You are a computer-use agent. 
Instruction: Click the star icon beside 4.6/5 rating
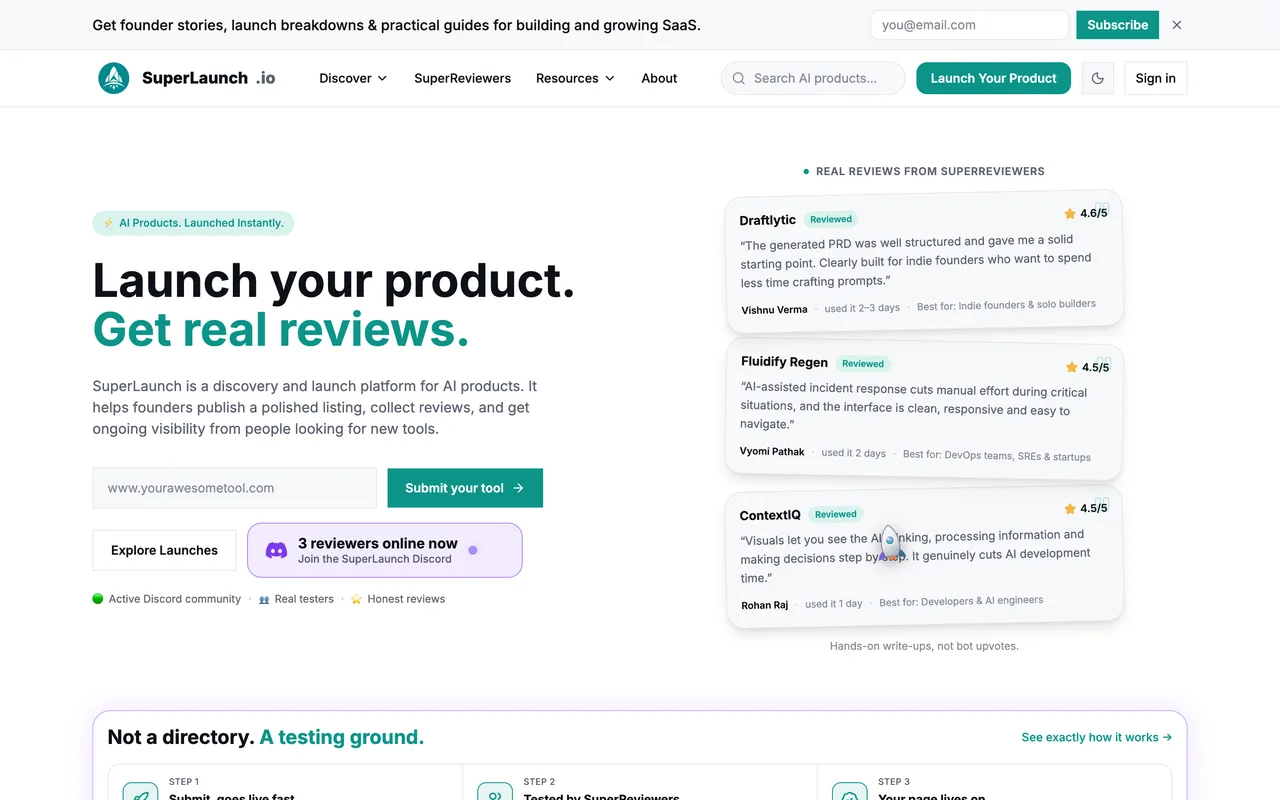point(1070,214)
